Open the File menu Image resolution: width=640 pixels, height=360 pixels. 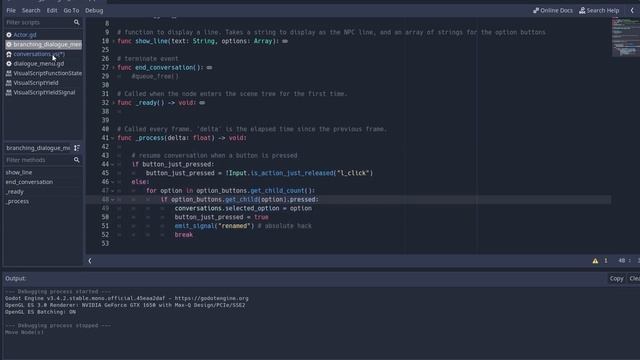point(11,10)
